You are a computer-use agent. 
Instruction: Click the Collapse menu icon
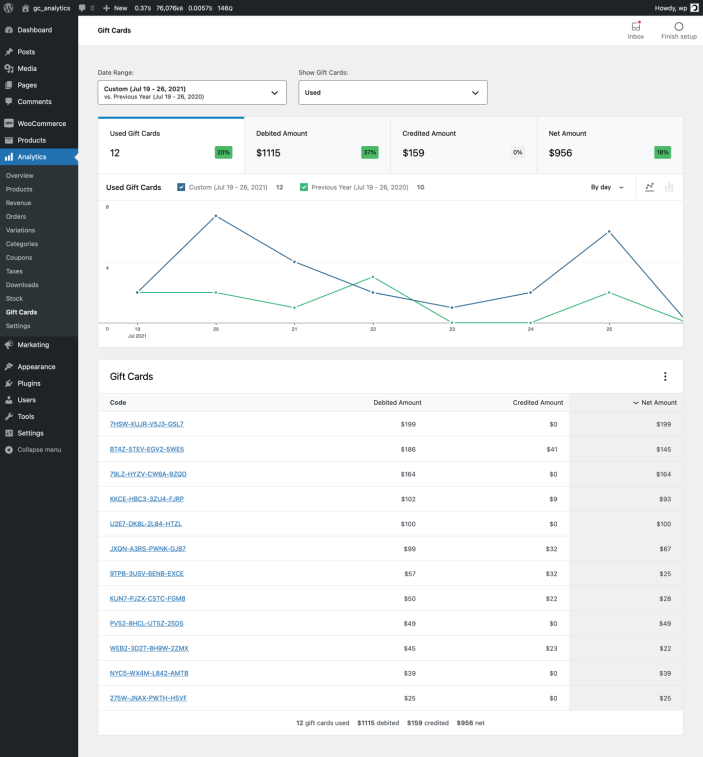(x=9, y=450)
